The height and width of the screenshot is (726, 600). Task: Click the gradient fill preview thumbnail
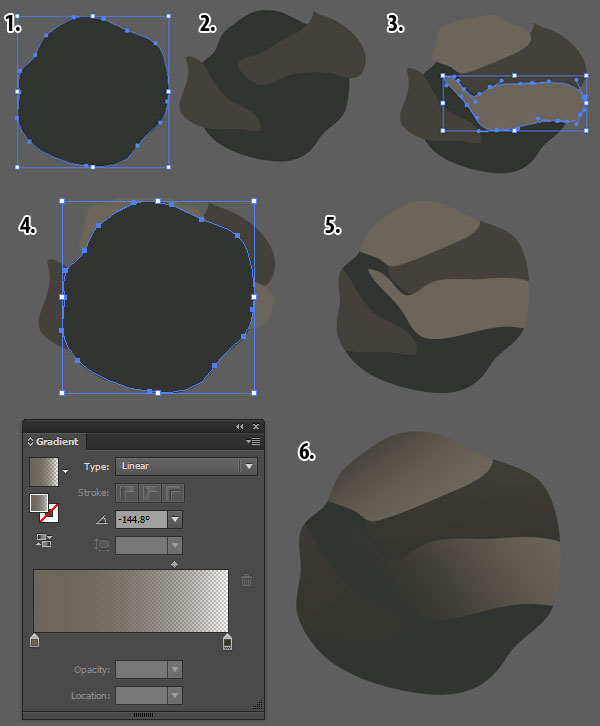click(x=44, y=472)
